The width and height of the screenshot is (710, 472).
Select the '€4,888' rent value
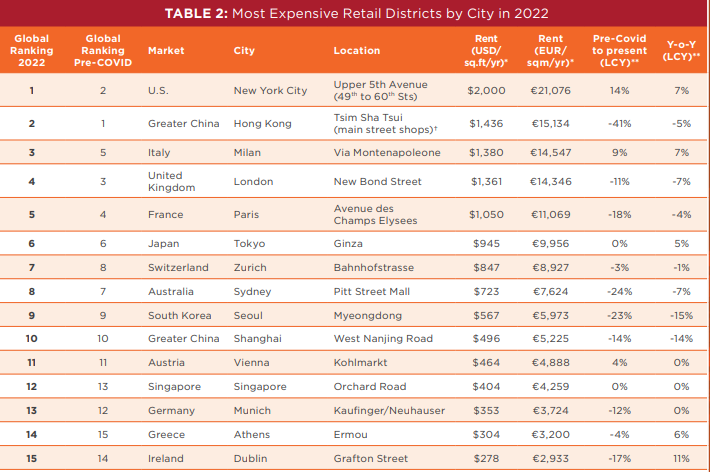click(551, 362)
